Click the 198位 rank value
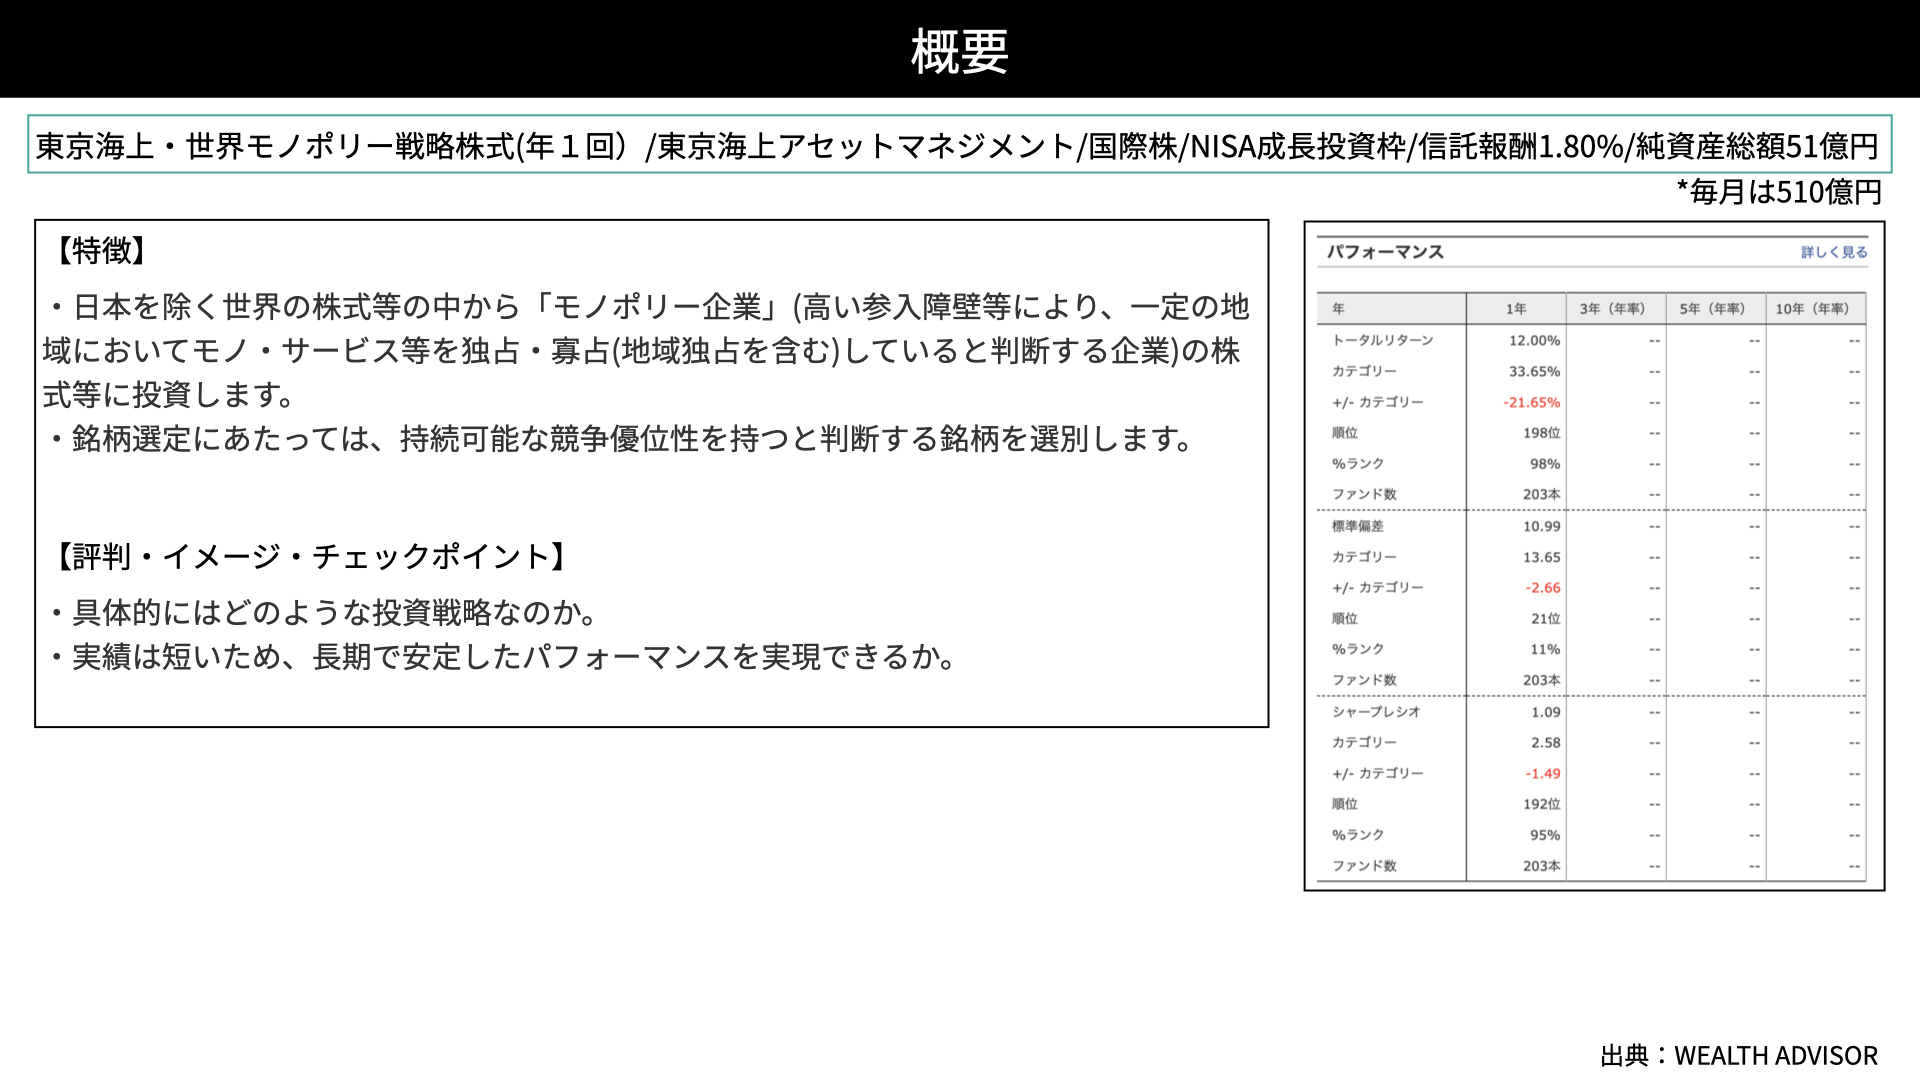The image size is (1920, 1080). coord(1541,433)
